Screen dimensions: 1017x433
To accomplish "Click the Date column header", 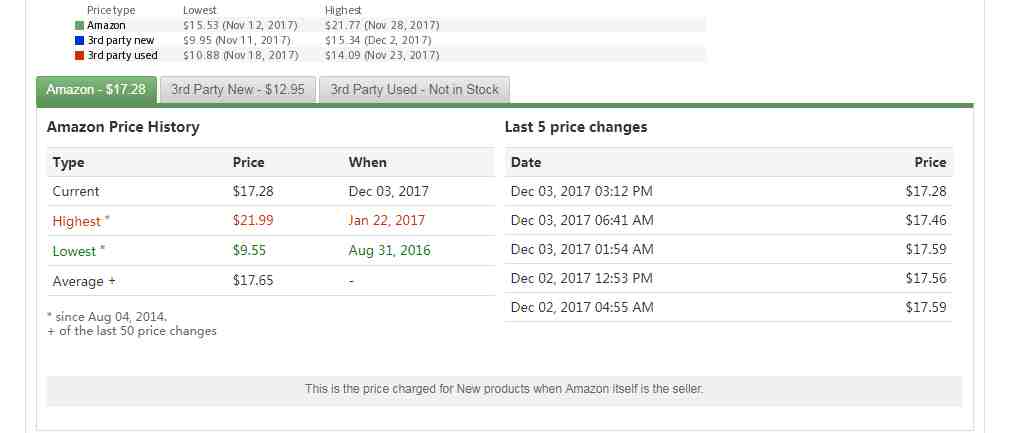I will pos(526,163).
